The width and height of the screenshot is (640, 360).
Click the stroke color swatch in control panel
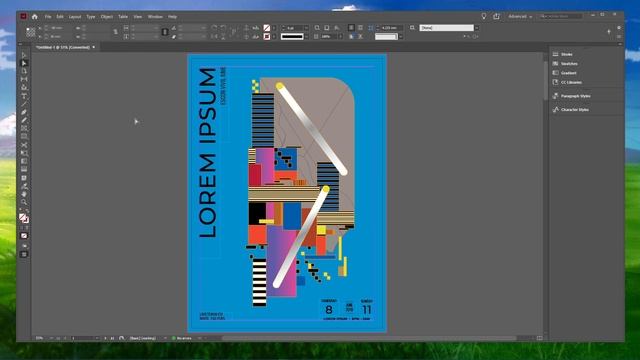pos(267,37)
